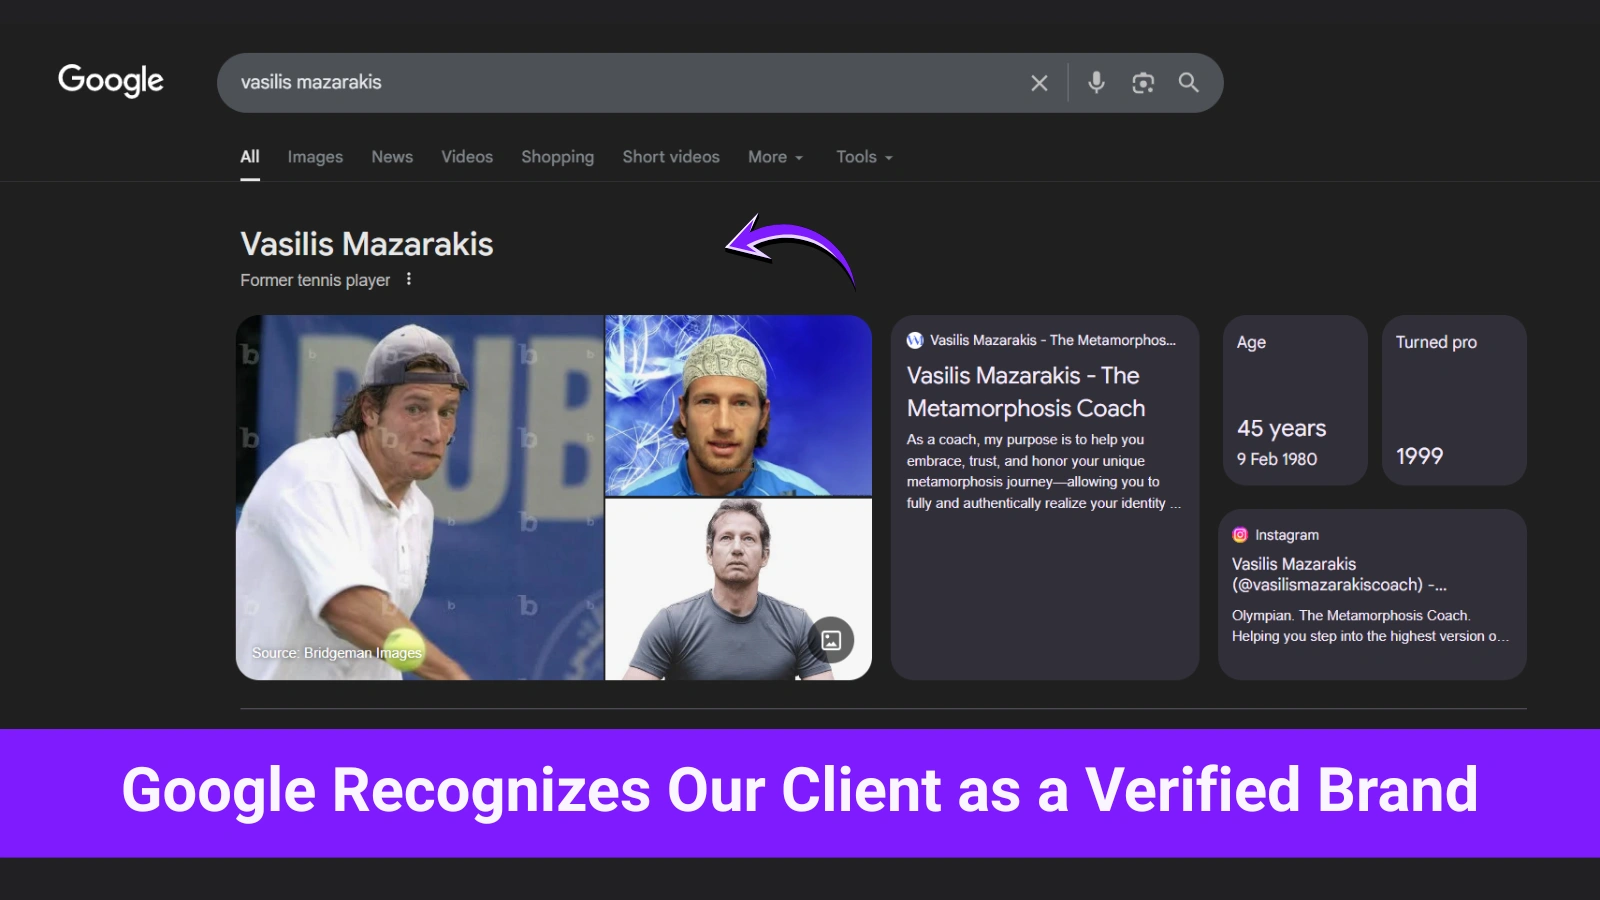Image resolution: width=1600 pixels, height=900 pixels.
Task: Click the Age card showing 45 years
Action: [x=1294, y=400]
